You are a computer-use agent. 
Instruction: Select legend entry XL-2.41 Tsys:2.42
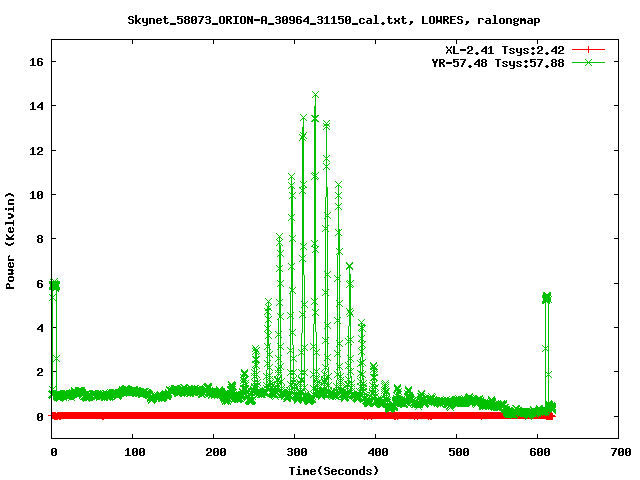[504, 50]
